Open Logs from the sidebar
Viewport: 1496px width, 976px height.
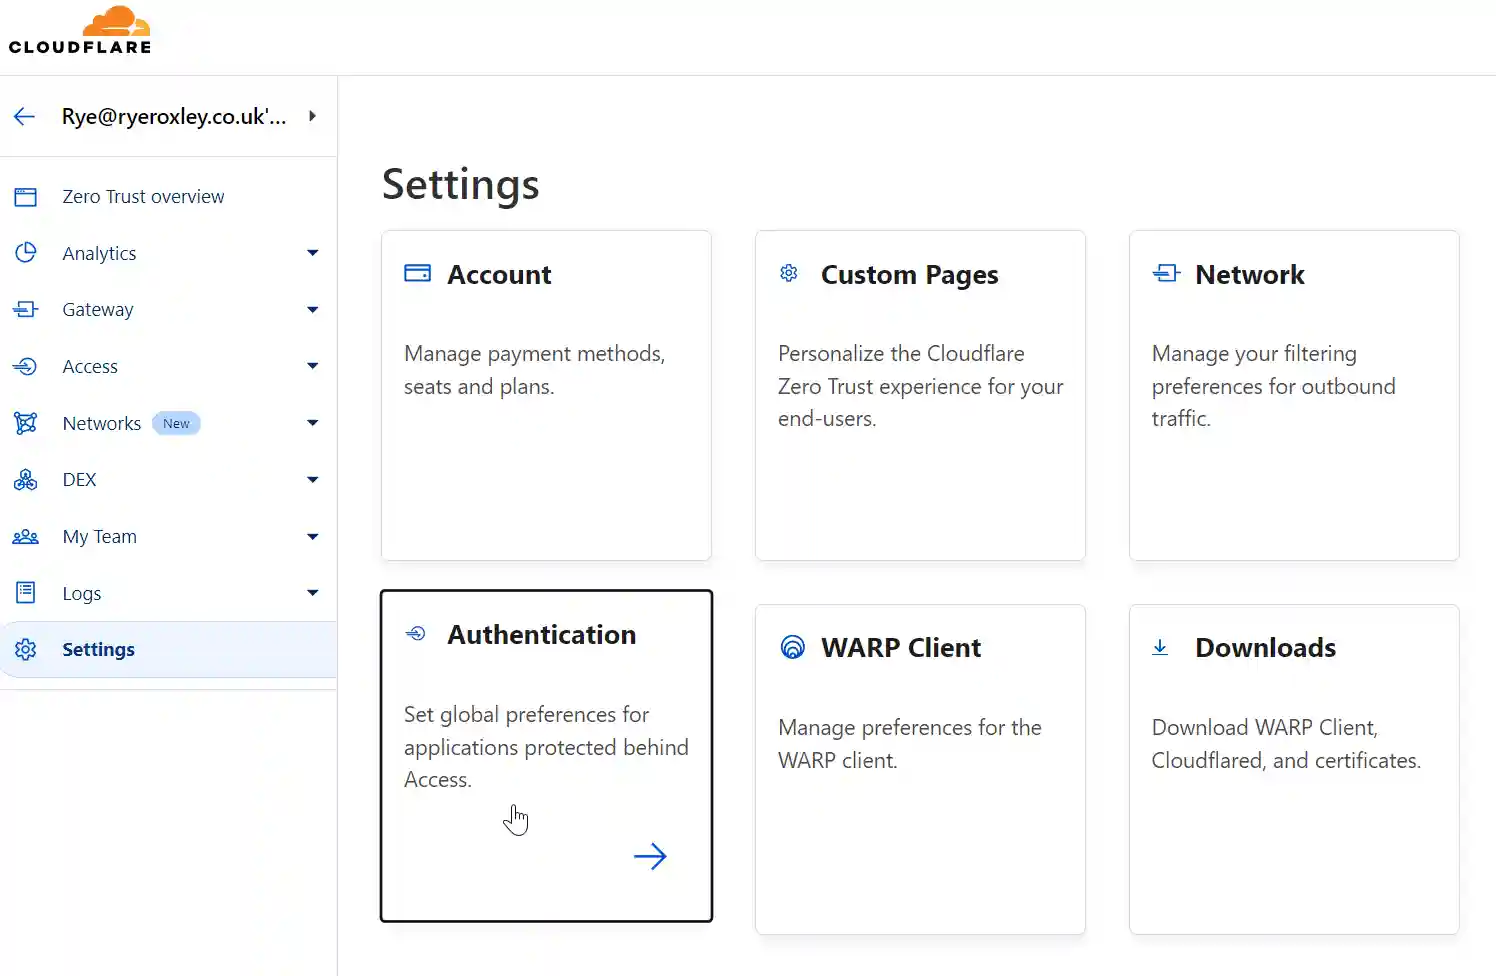(x=81, y=592)
